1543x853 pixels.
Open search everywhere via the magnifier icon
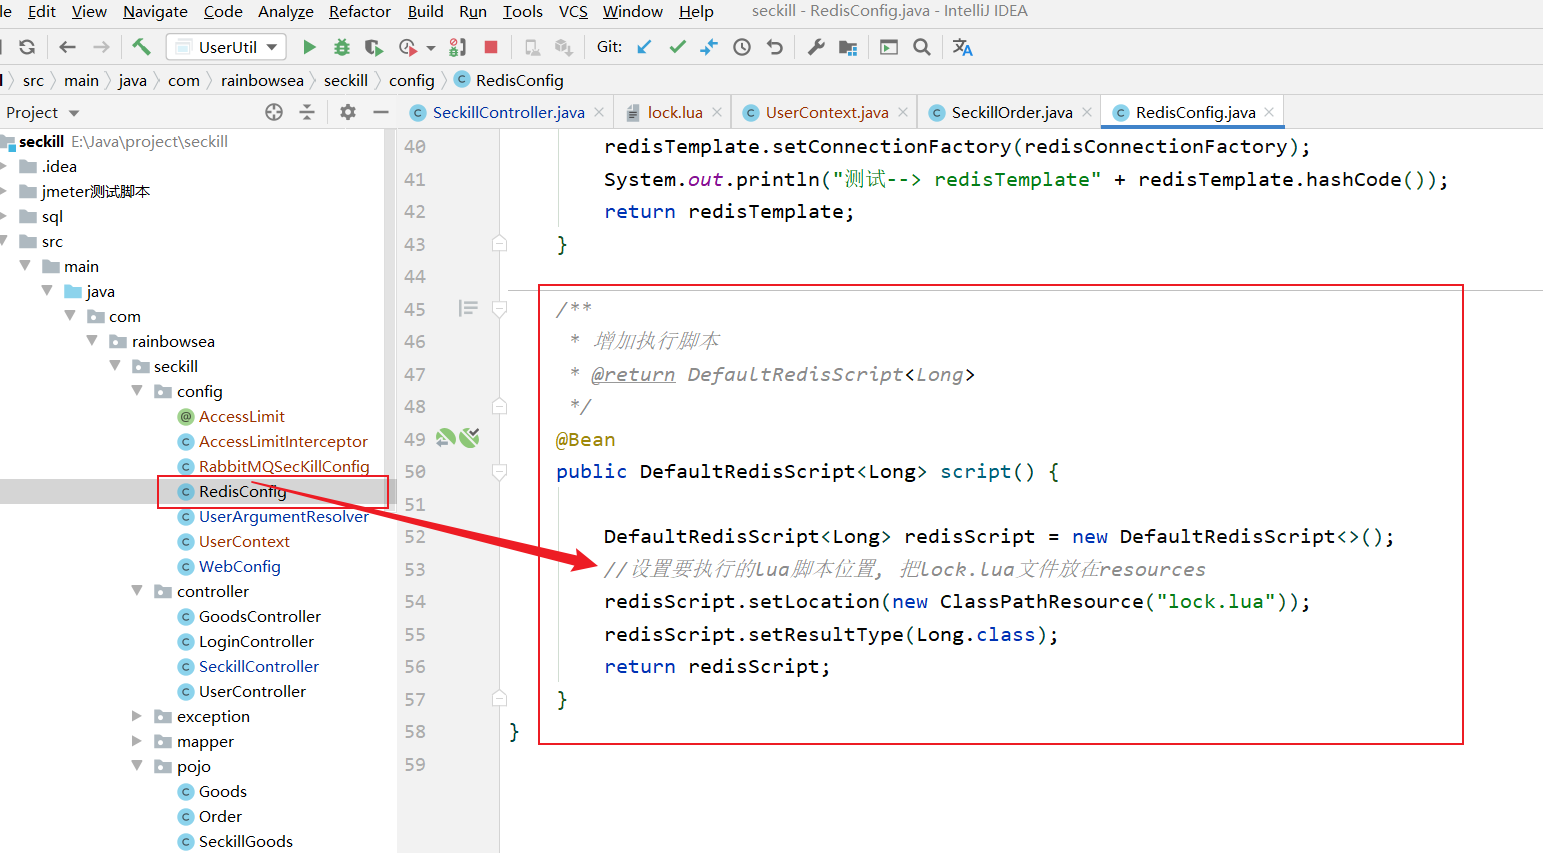click(922, 46)
